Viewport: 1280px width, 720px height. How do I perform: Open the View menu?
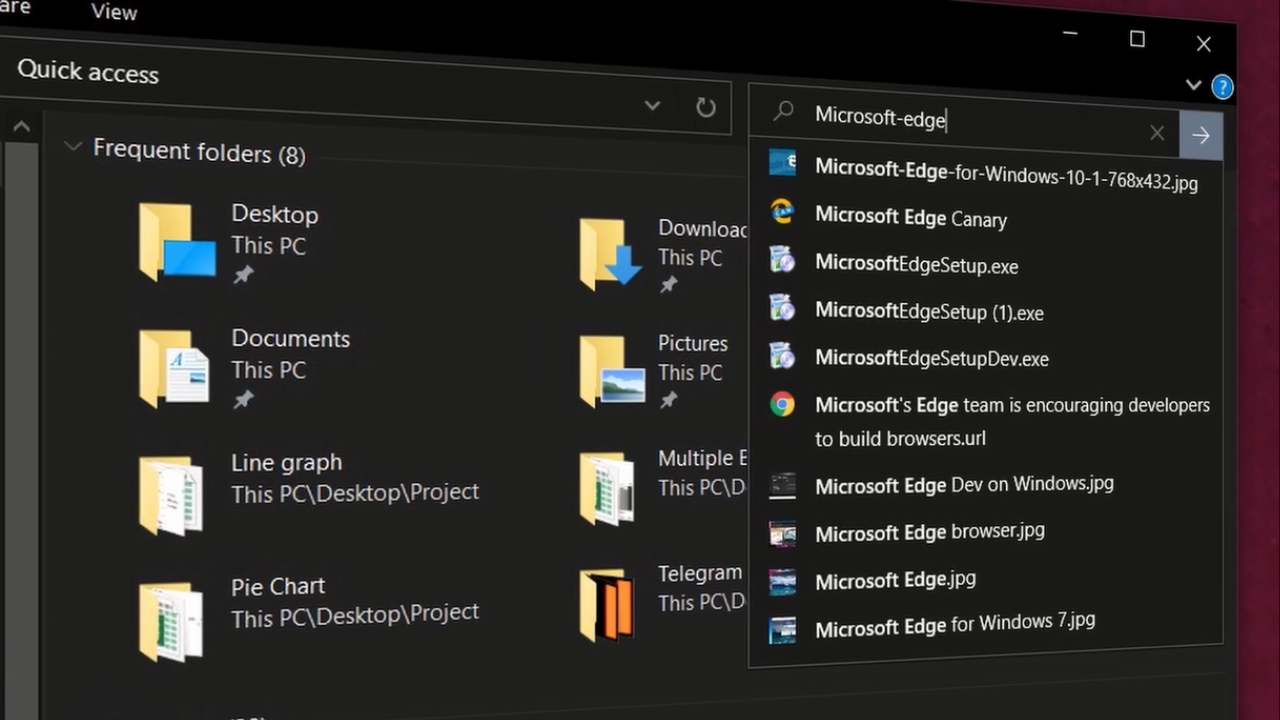(x=112, y=12)
